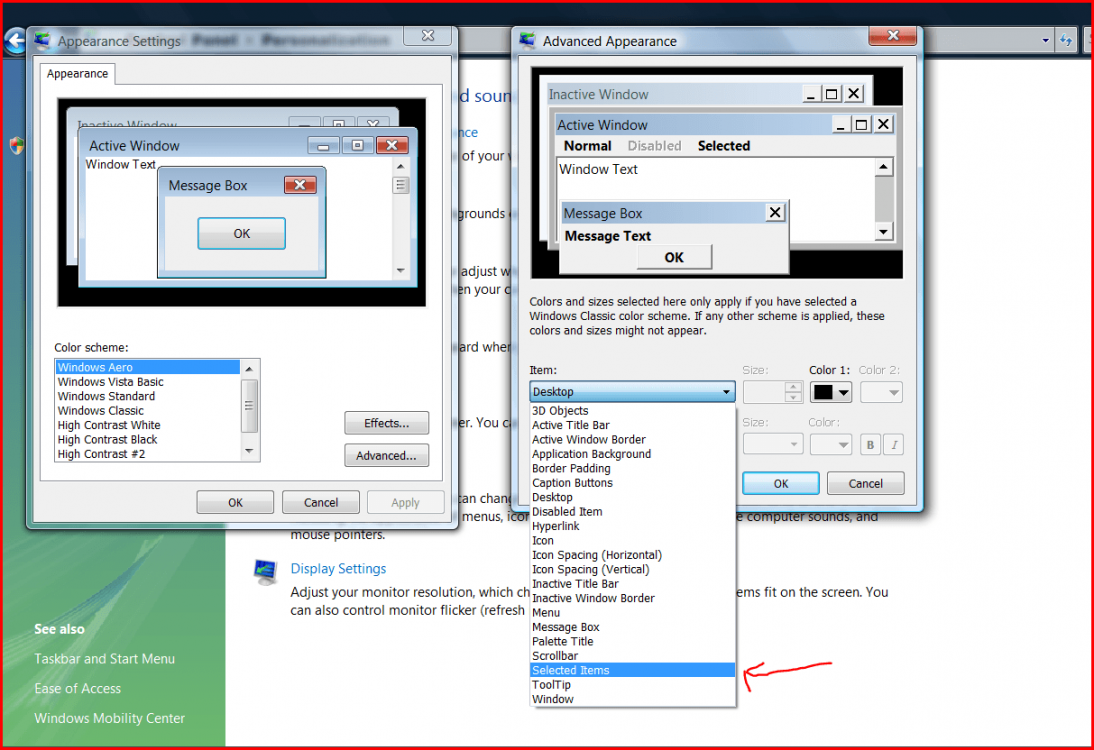The height and width of the screenshot is (750, 1094).
Task: Open Ease of Access link
Action: click(x=77, y=689)
